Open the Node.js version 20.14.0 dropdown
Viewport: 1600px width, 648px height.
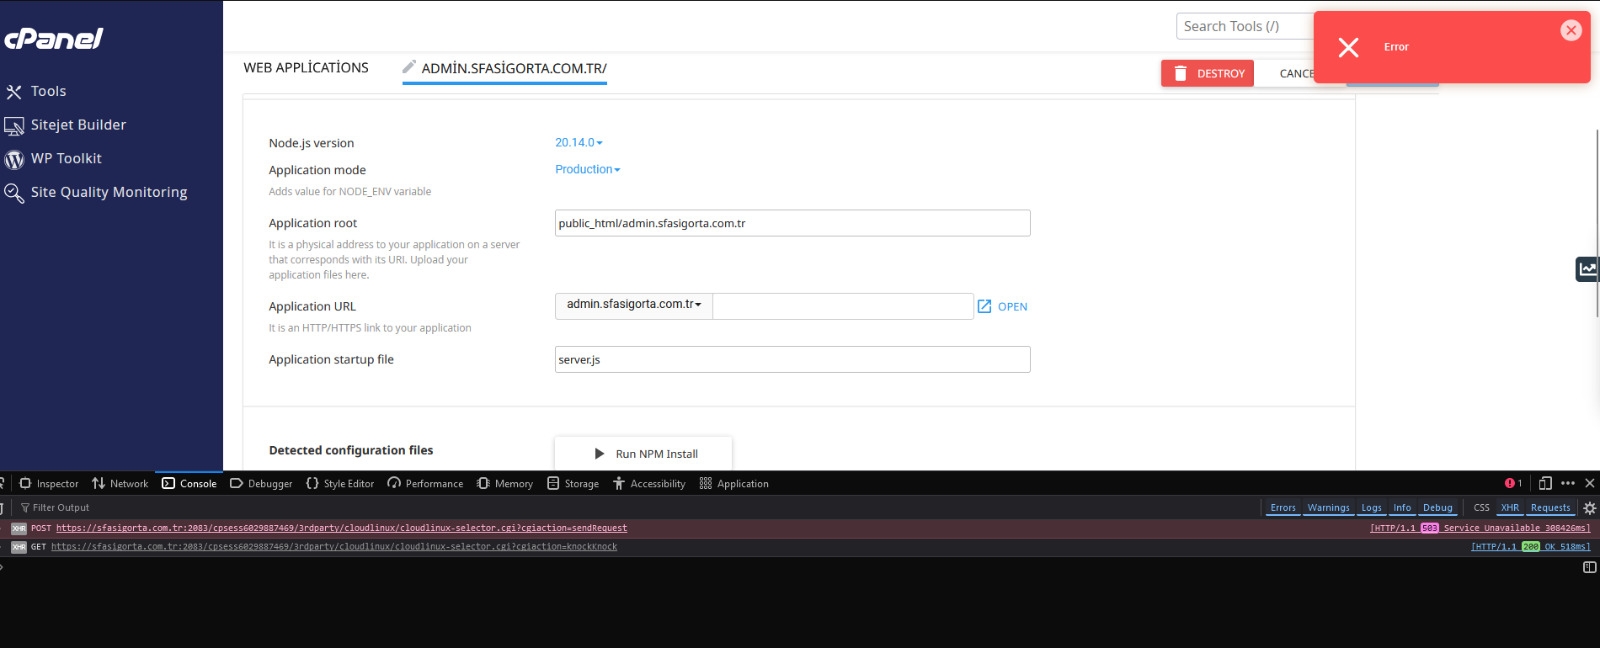tap(579, 142)
